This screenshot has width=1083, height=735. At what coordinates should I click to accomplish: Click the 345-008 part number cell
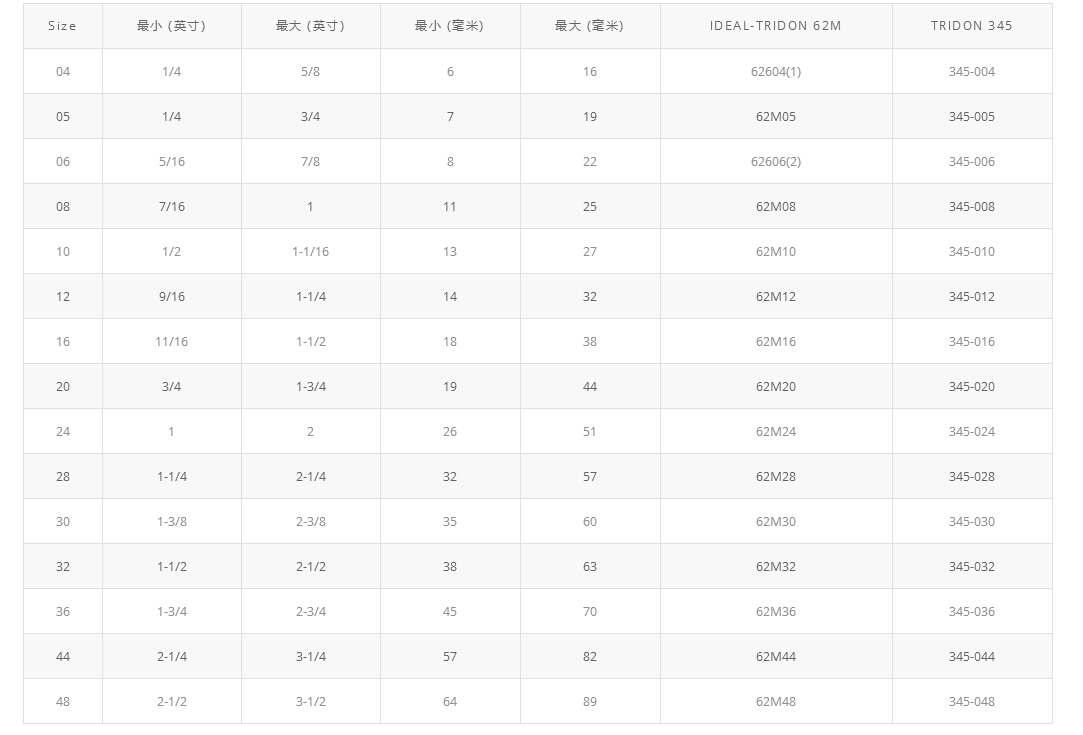pos(971,207)
